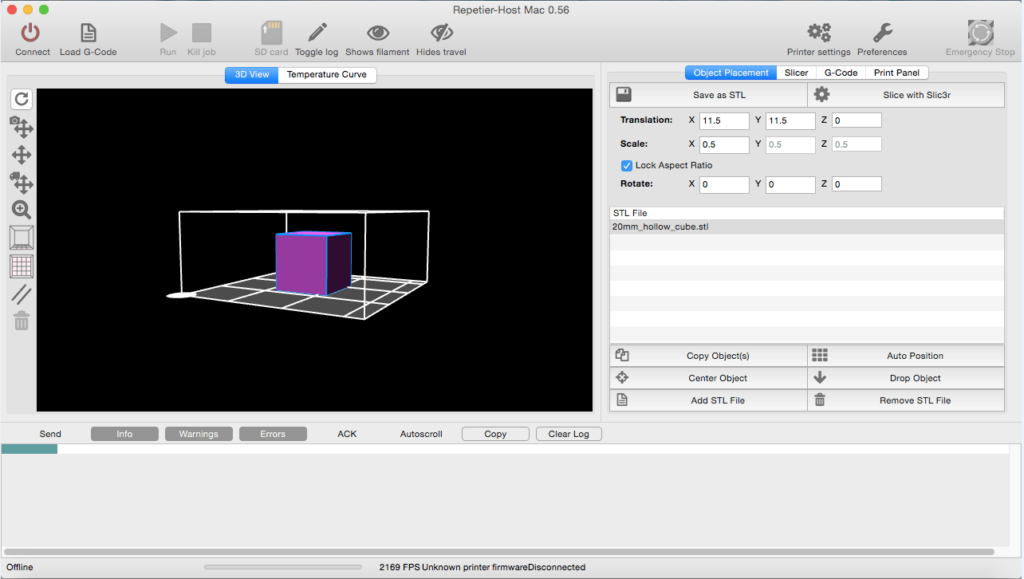Viewport: 1024px width, 579px height.
Task: Click the Center Object crosshair icon
Action: (622, 377)
